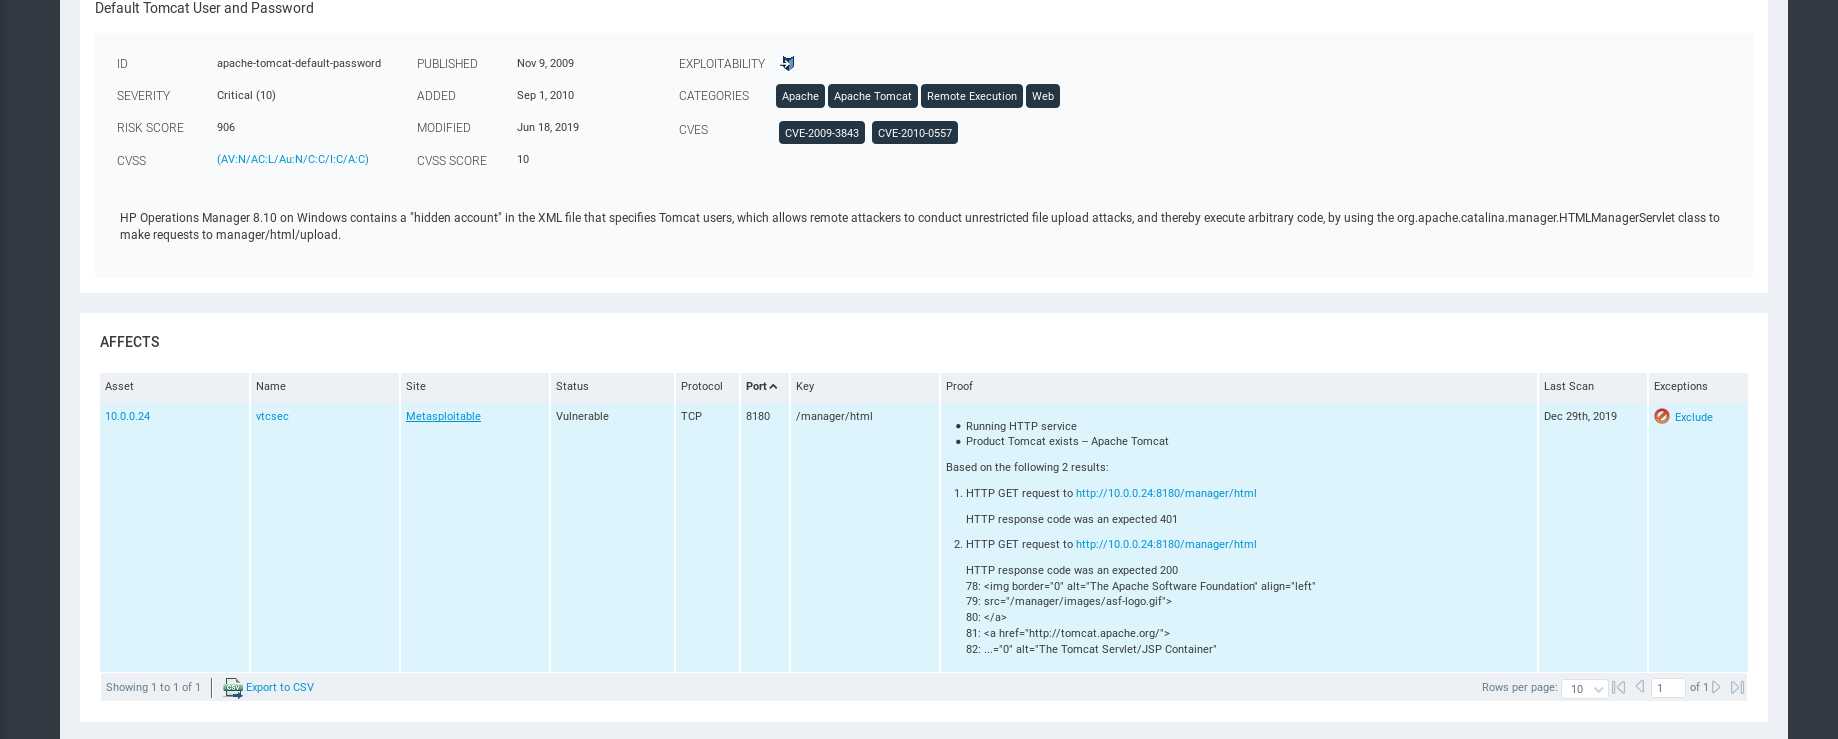Click Exclude exception link
The image size is (1838, 739).
coord(1693,417)
